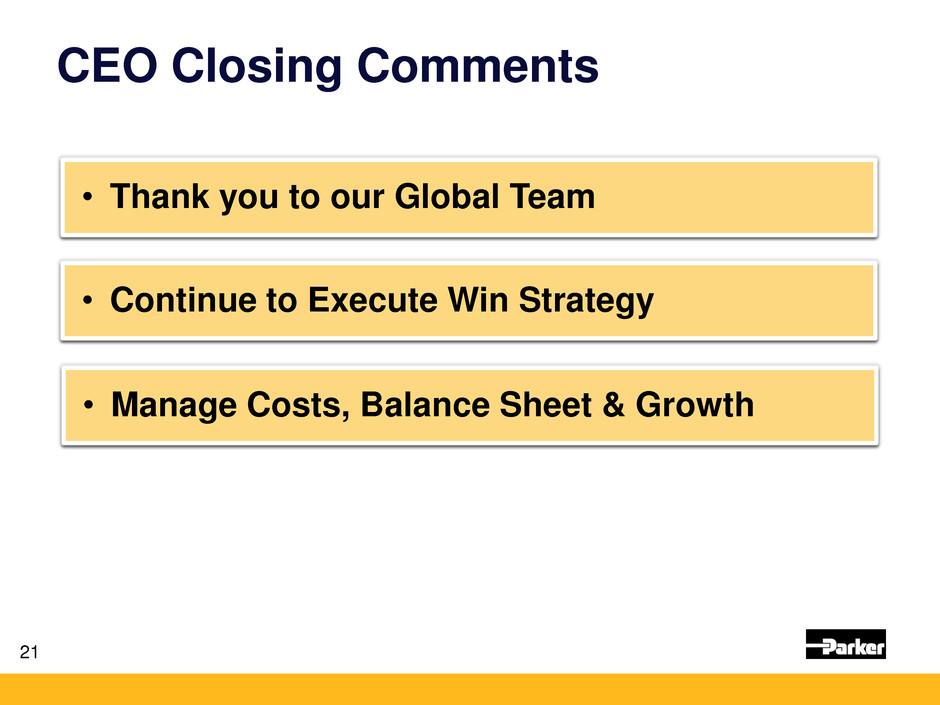Click the word "Costs" in the third bullet
940x705 pixels.
[x=292, y=405]
